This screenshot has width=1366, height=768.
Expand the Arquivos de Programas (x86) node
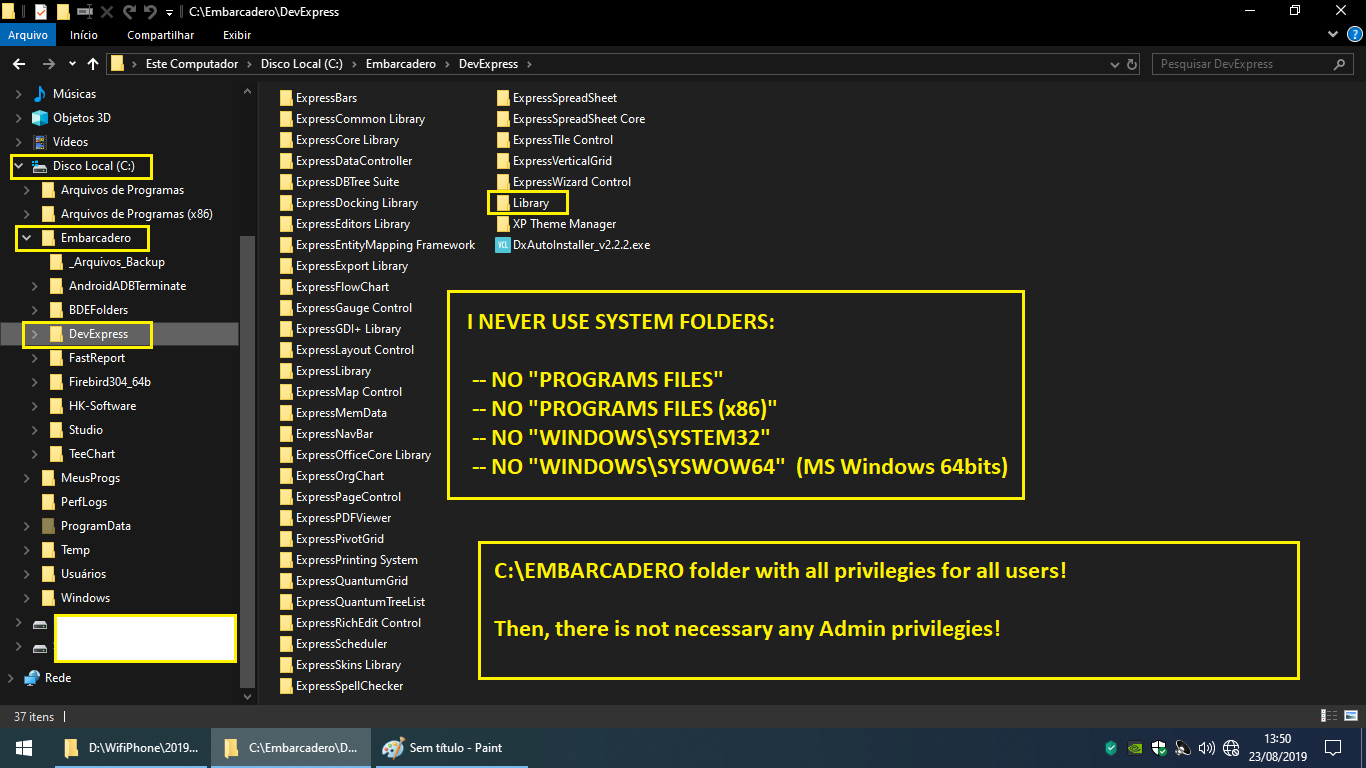click(x=27, y=214)
